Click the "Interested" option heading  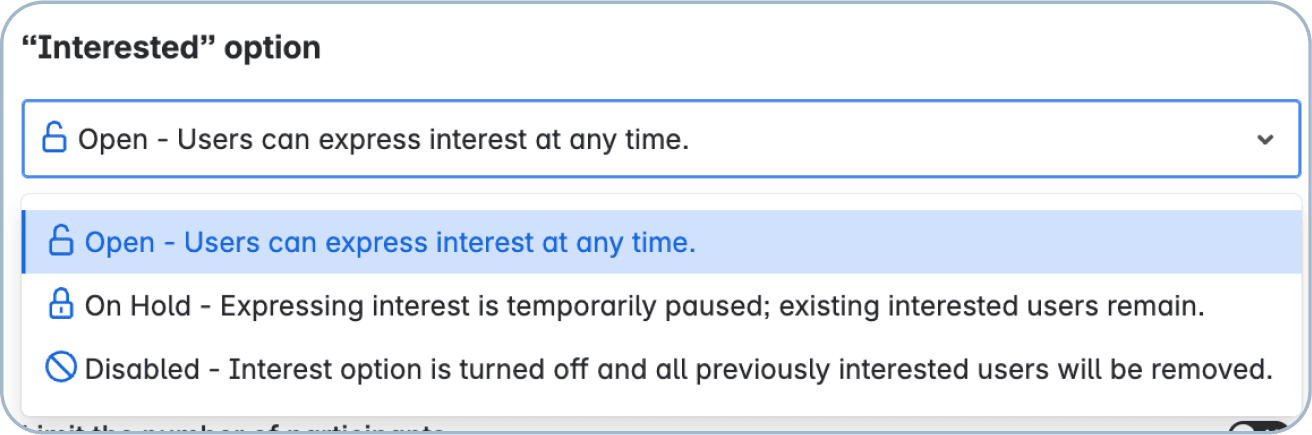(x=172, y=48)
